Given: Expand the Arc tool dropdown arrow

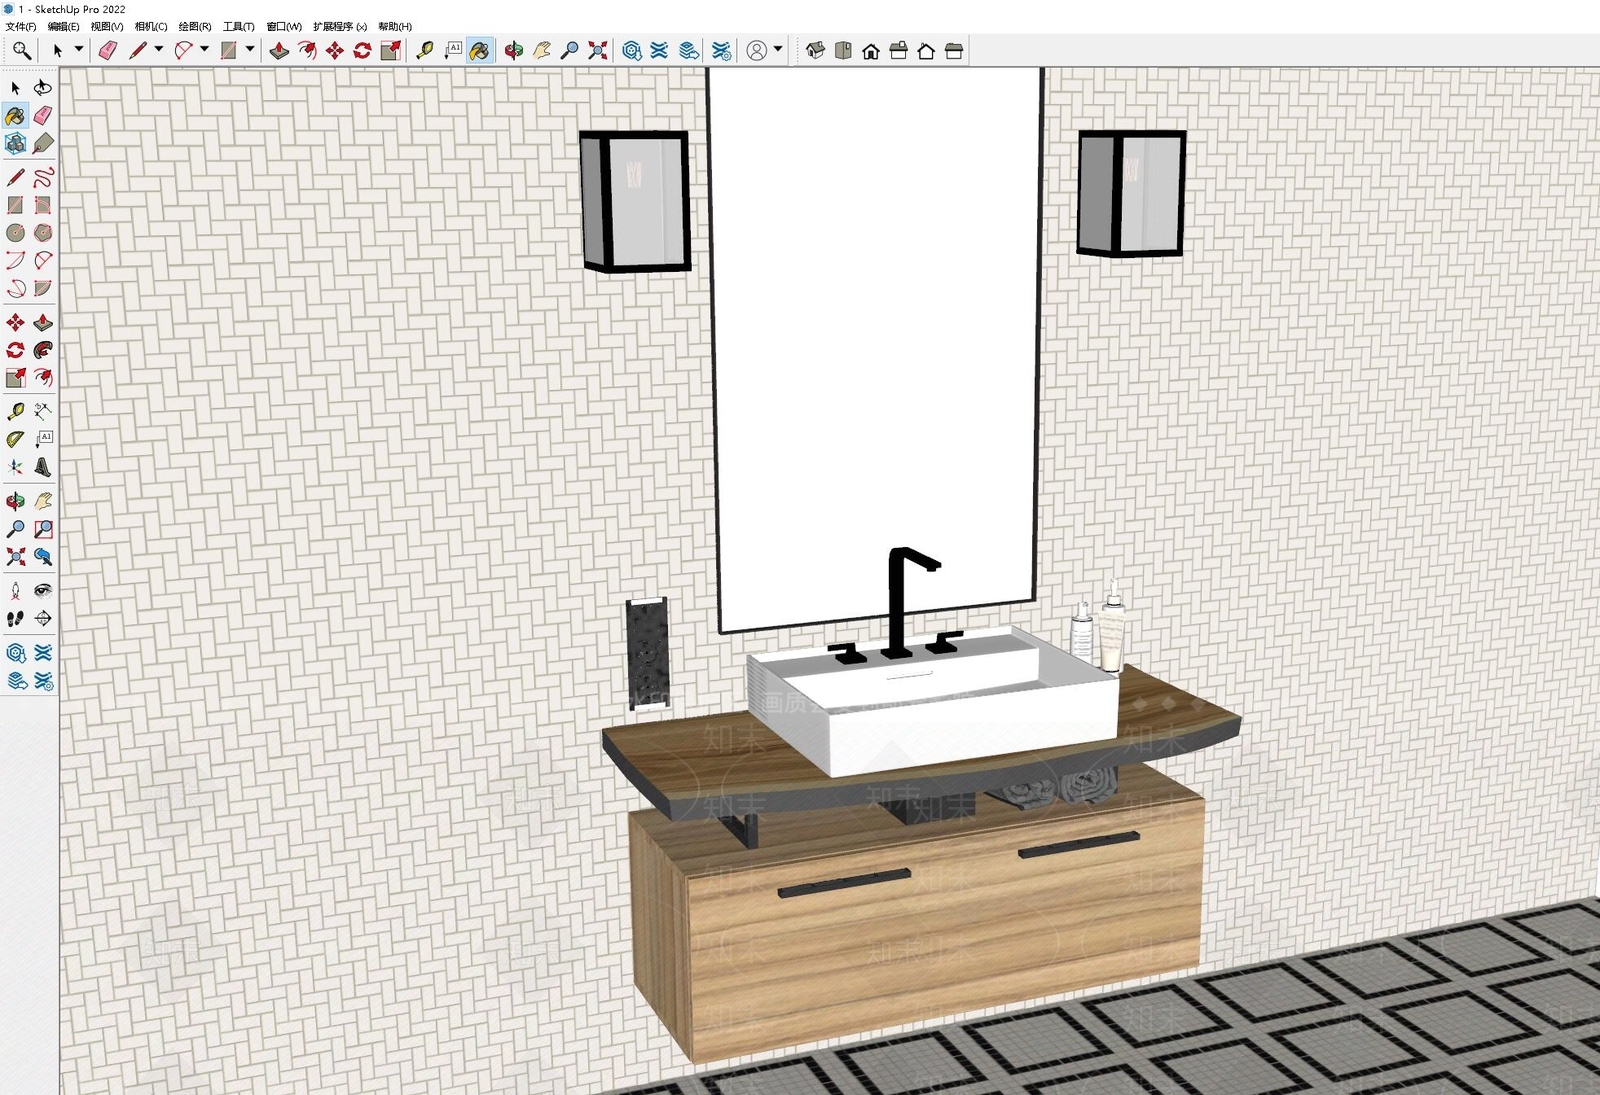Looking at the screenshot, I should (x=204, y=49).
